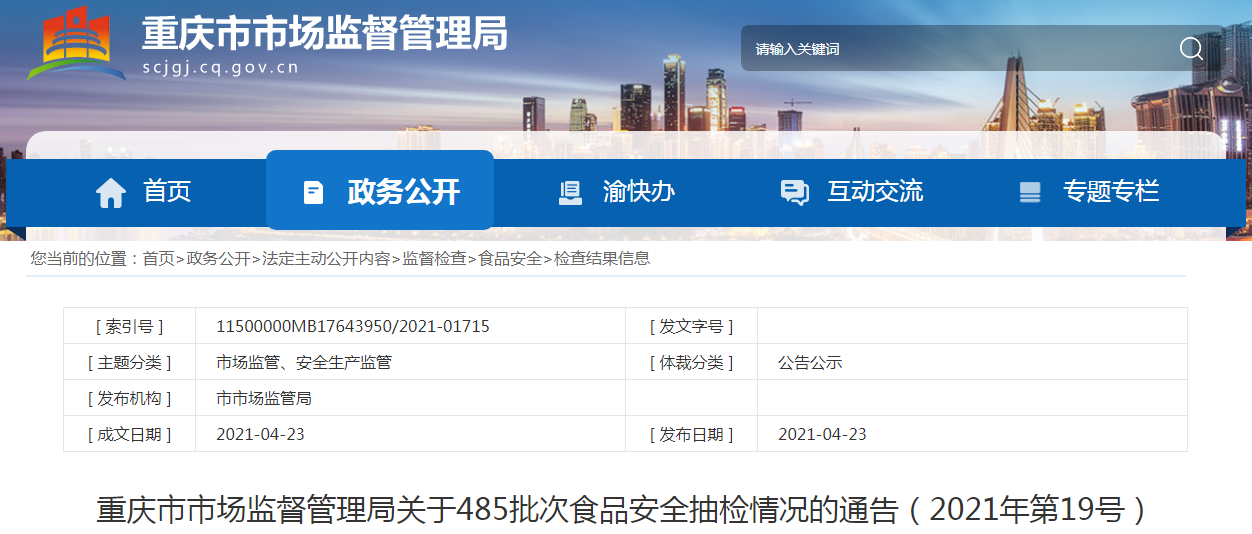Click the chat bubble icon beside 互动交流
Viewport: 1252px width, 534px height.
(794, 193)
